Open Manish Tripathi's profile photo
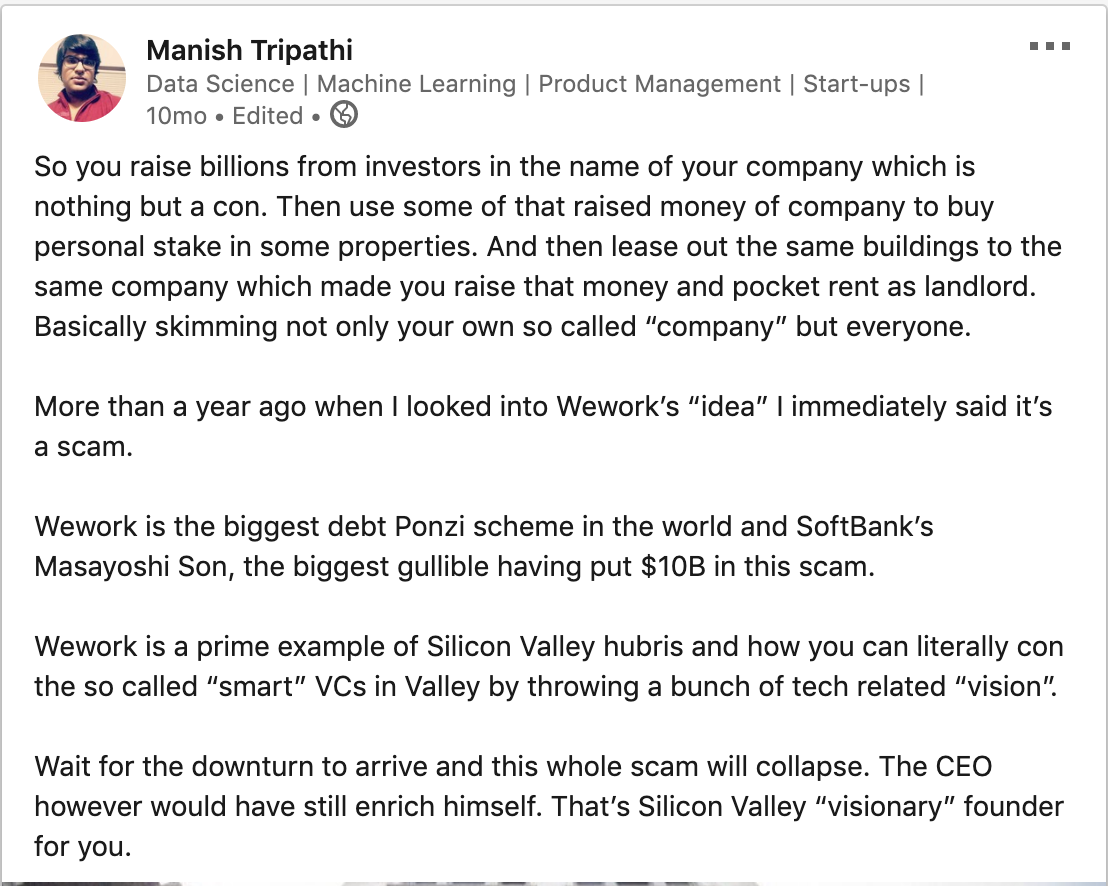 click(82, 78)
